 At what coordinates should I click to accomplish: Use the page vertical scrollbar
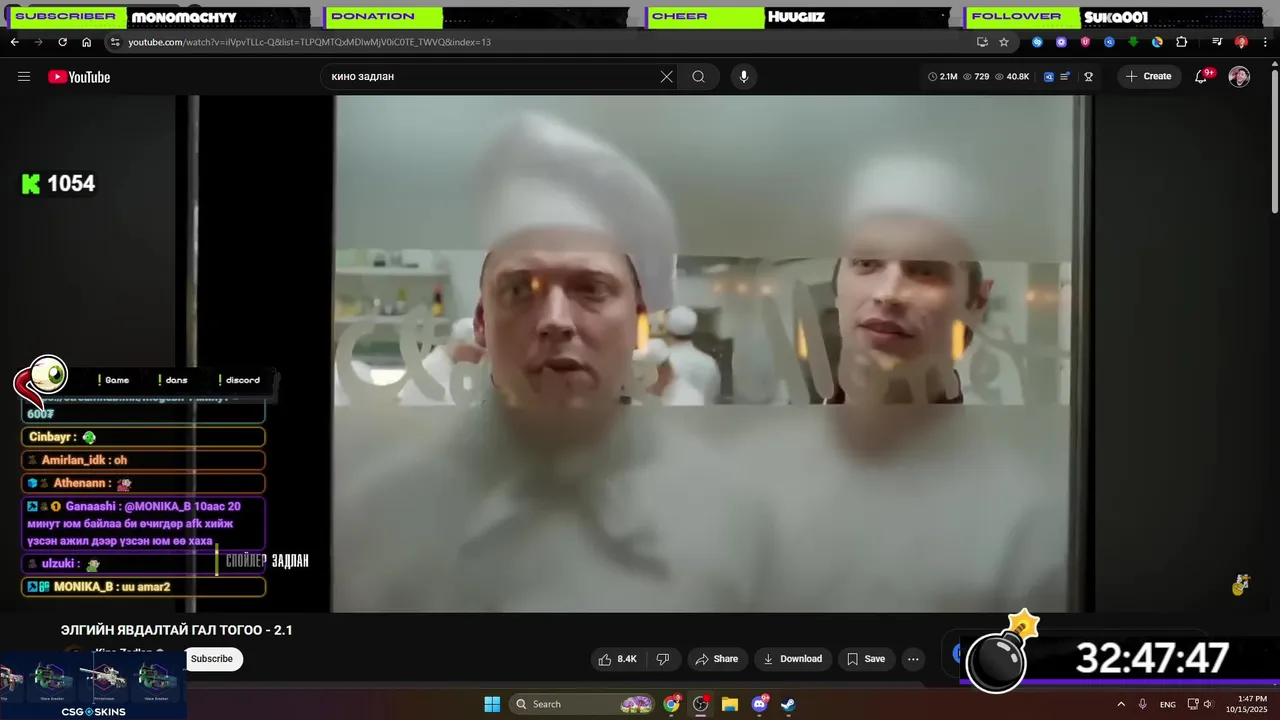pos(1275,140)
